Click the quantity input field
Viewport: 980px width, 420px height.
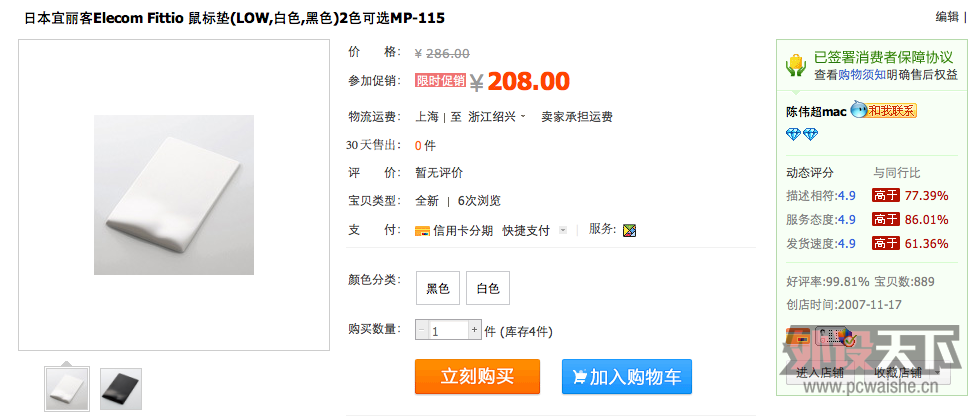coord(448,329)
